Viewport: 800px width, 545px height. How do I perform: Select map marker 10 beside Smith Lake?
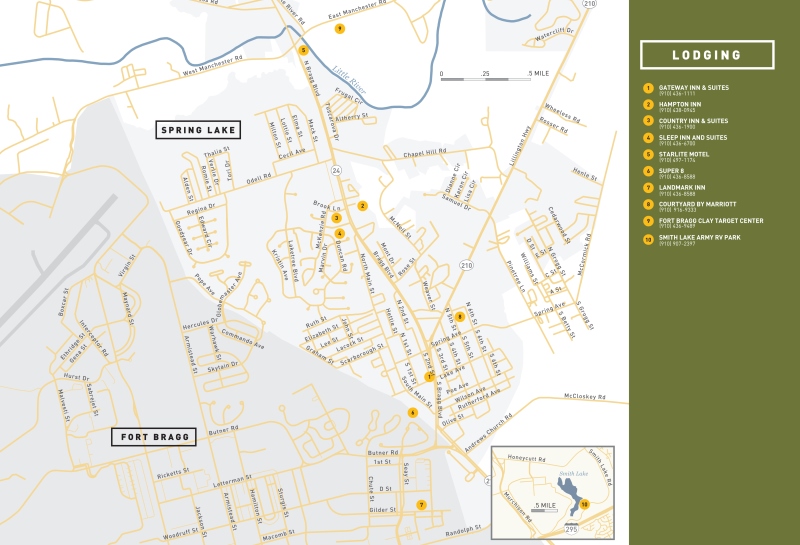pyautogui.click(x=585, y=504)
